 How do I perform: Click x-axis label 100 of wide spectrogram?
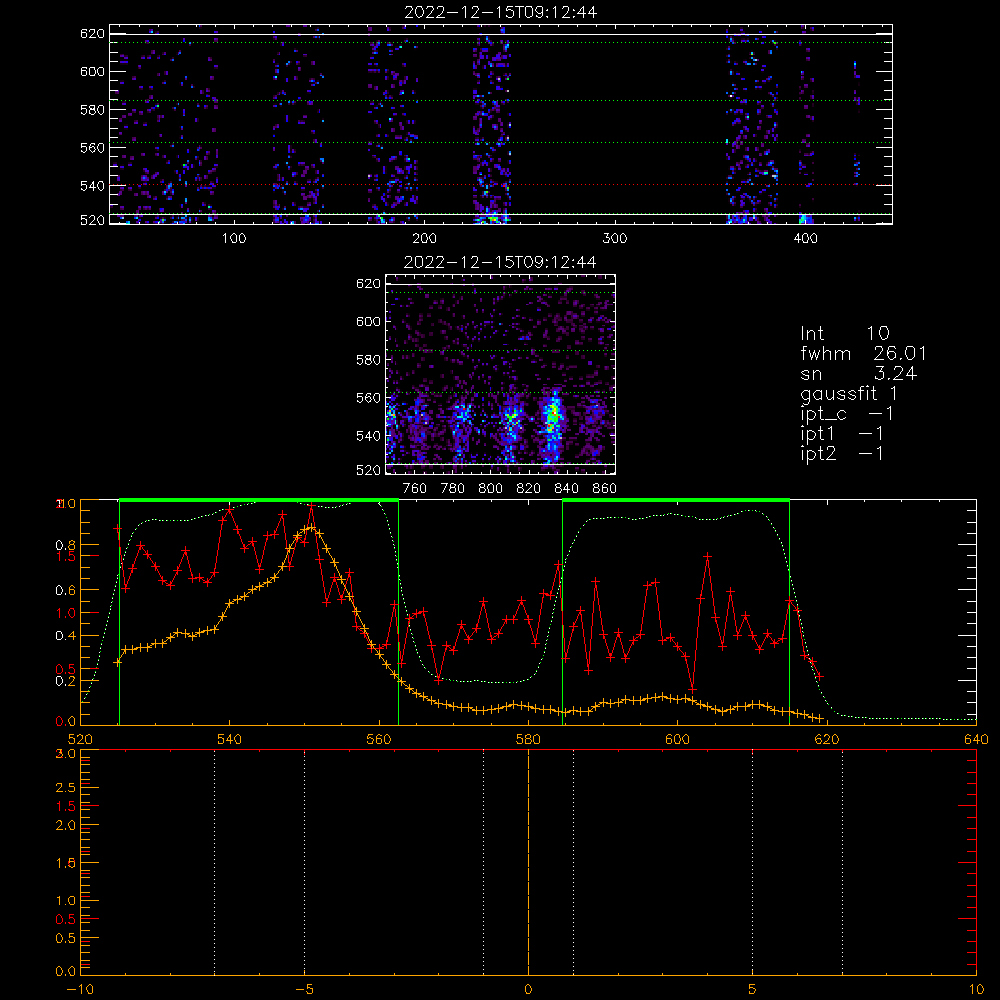pyautogui.click(x=233, y=239)
